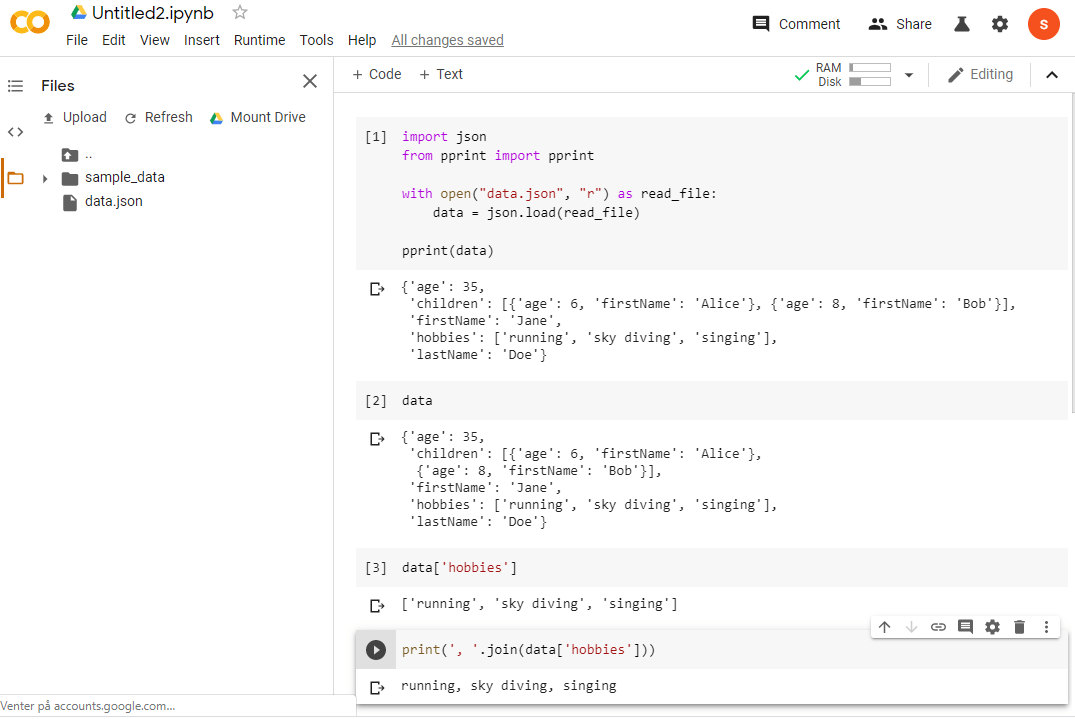
Task: Move the selected cell up
Action: (884, 627)
